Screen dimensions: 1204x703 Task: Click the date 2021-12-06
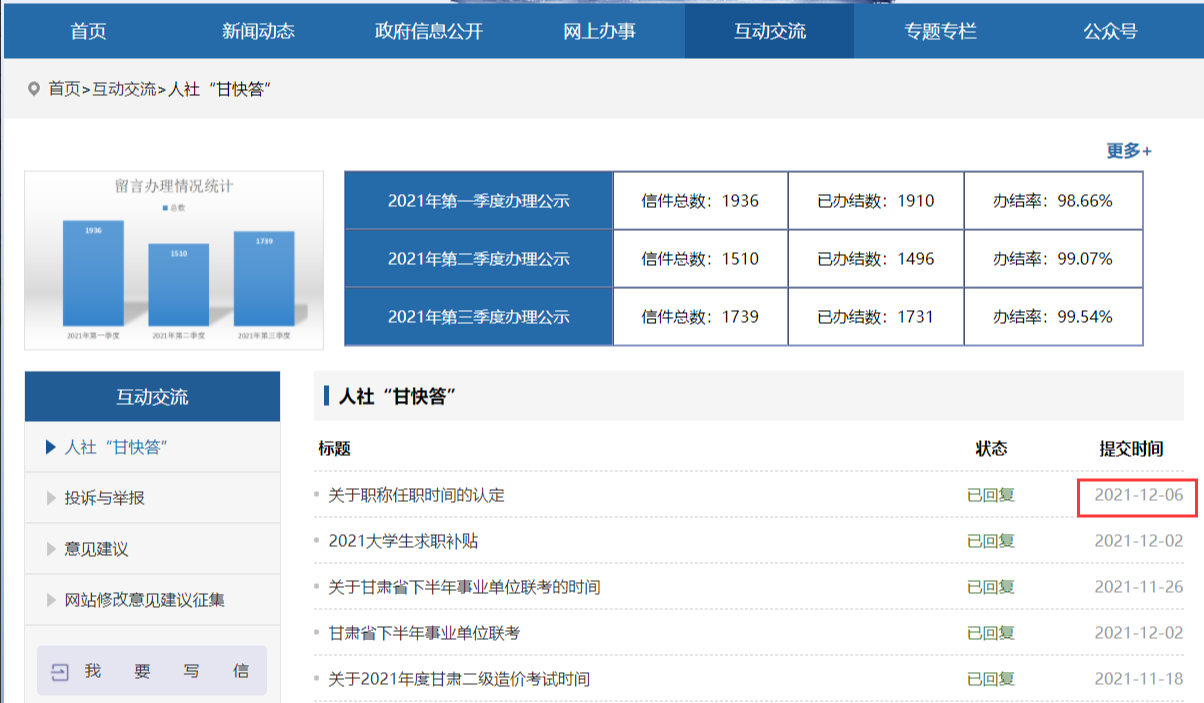click(x=1139, y=495)
